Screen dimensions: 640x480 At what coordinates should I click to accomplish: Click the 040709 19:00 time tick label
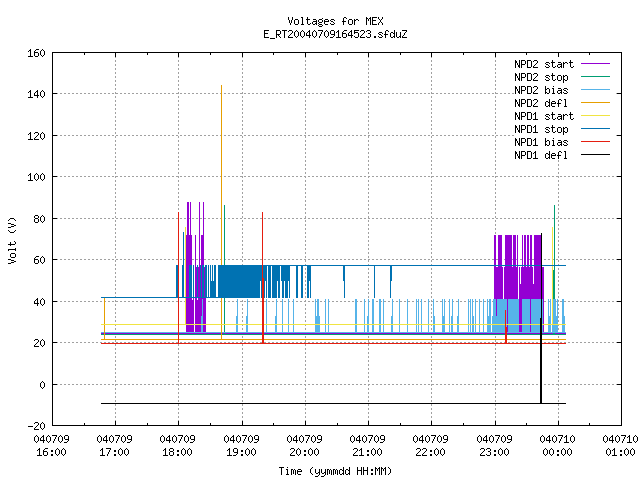[241, 446]
